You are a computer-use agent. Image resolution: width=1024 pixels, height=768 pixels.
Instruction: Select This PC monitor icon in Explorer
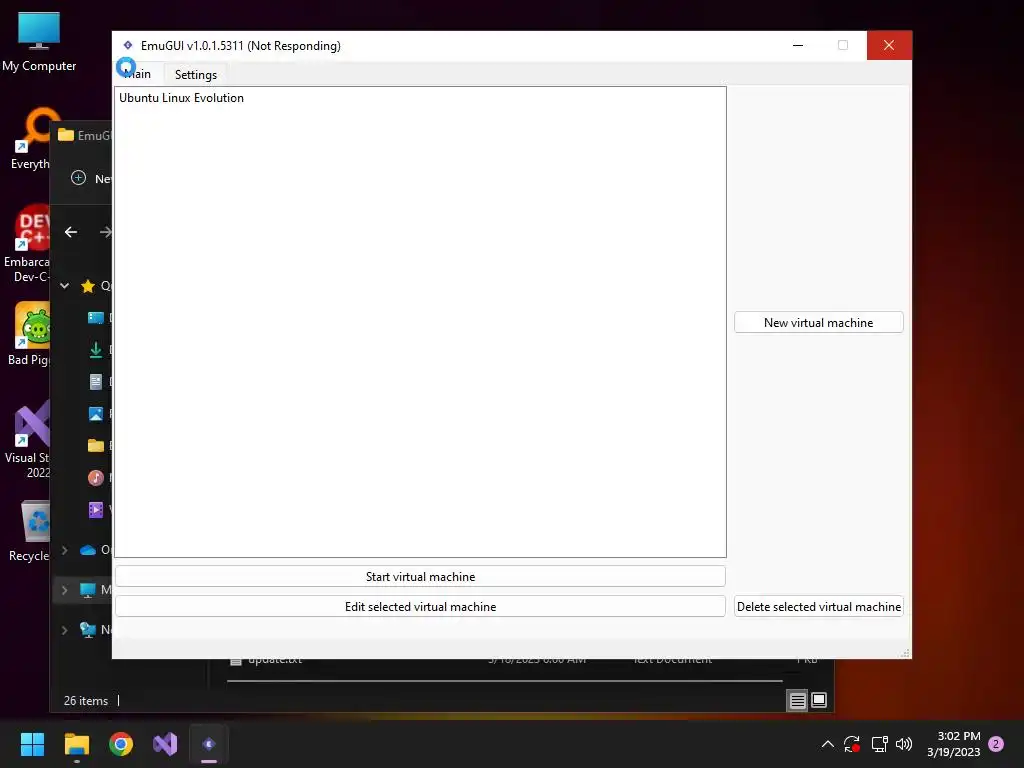click(88, 590)
